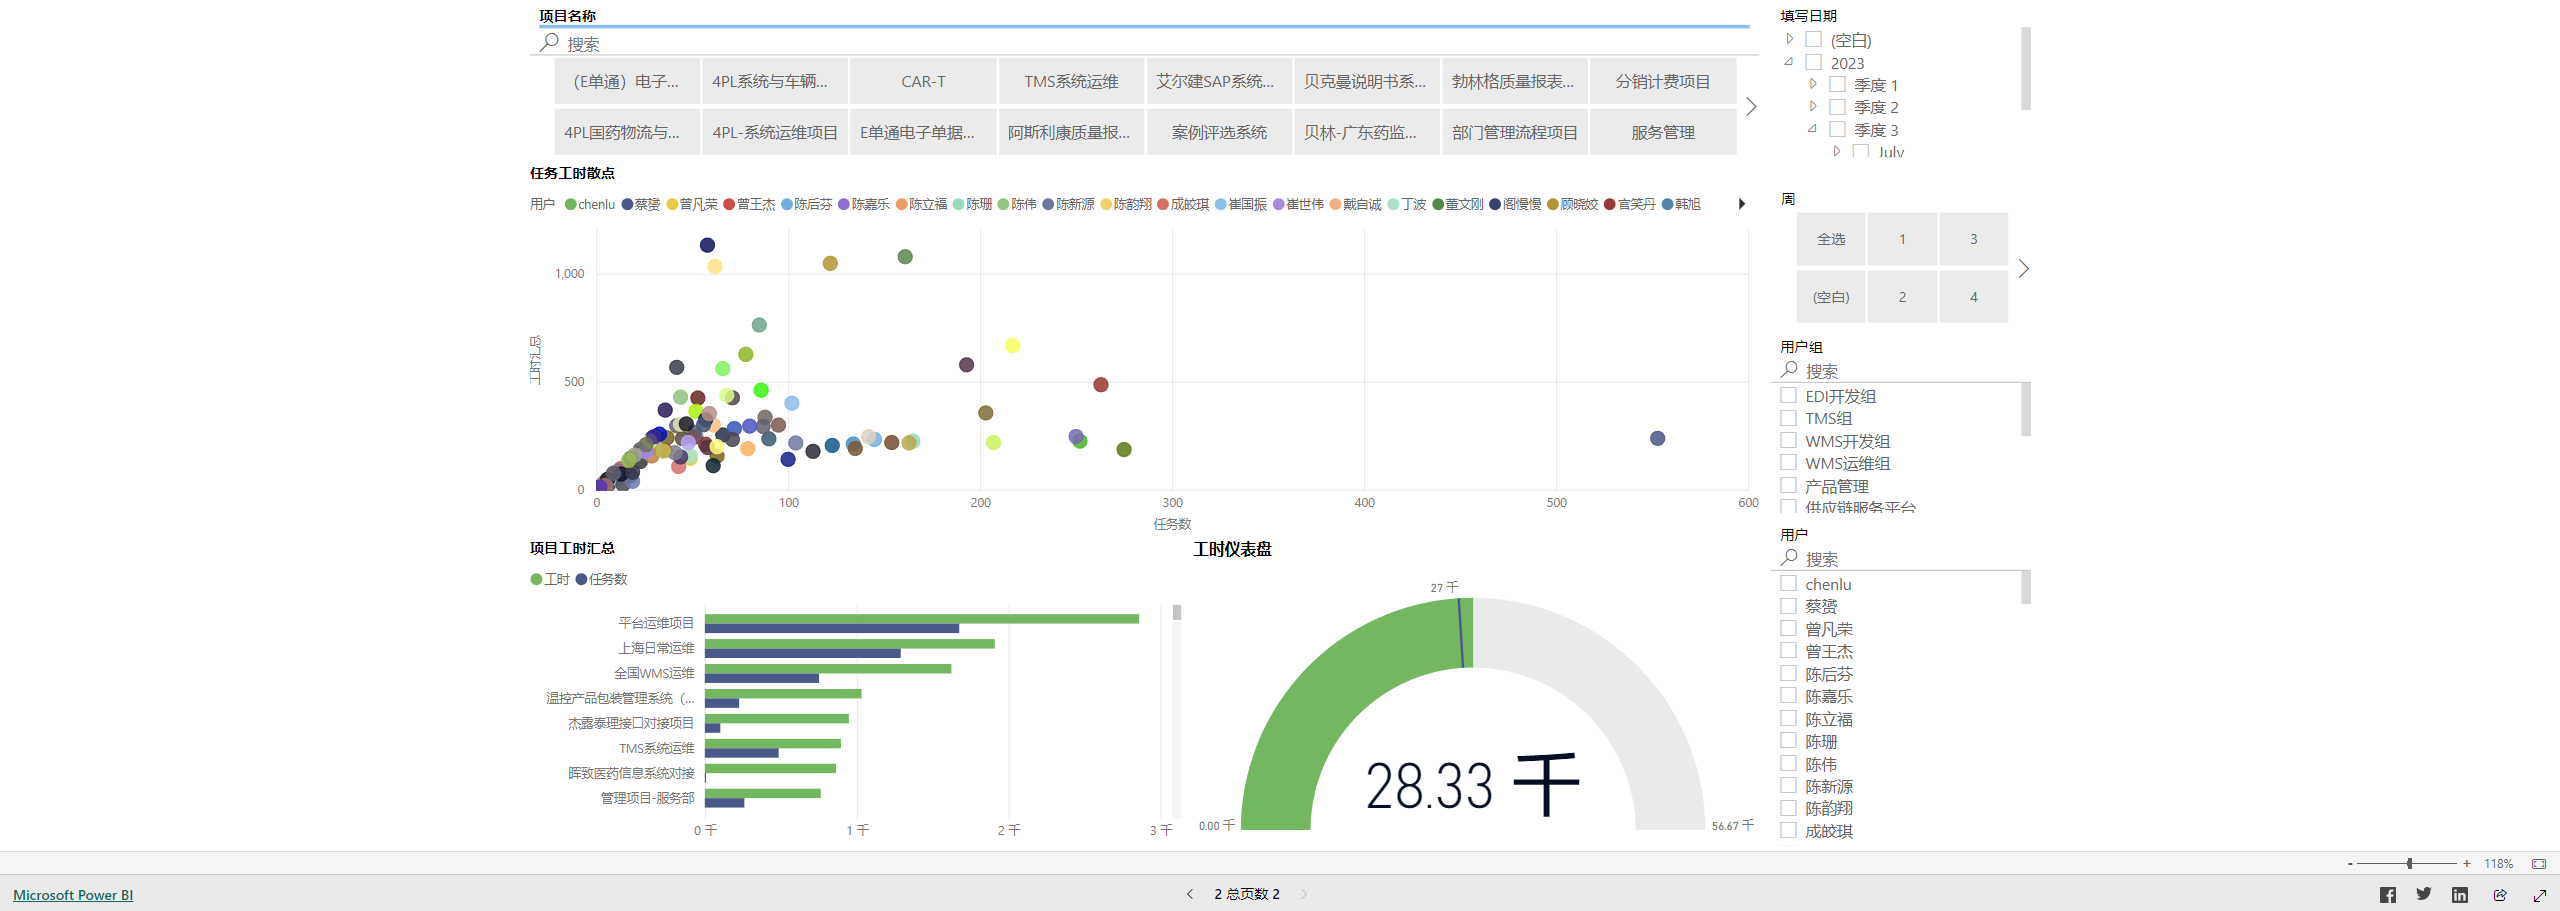The width and height of the screenshot is (2560, 911).
Task: Advance scatter legend with arrow
Action: coord(1742,204)
